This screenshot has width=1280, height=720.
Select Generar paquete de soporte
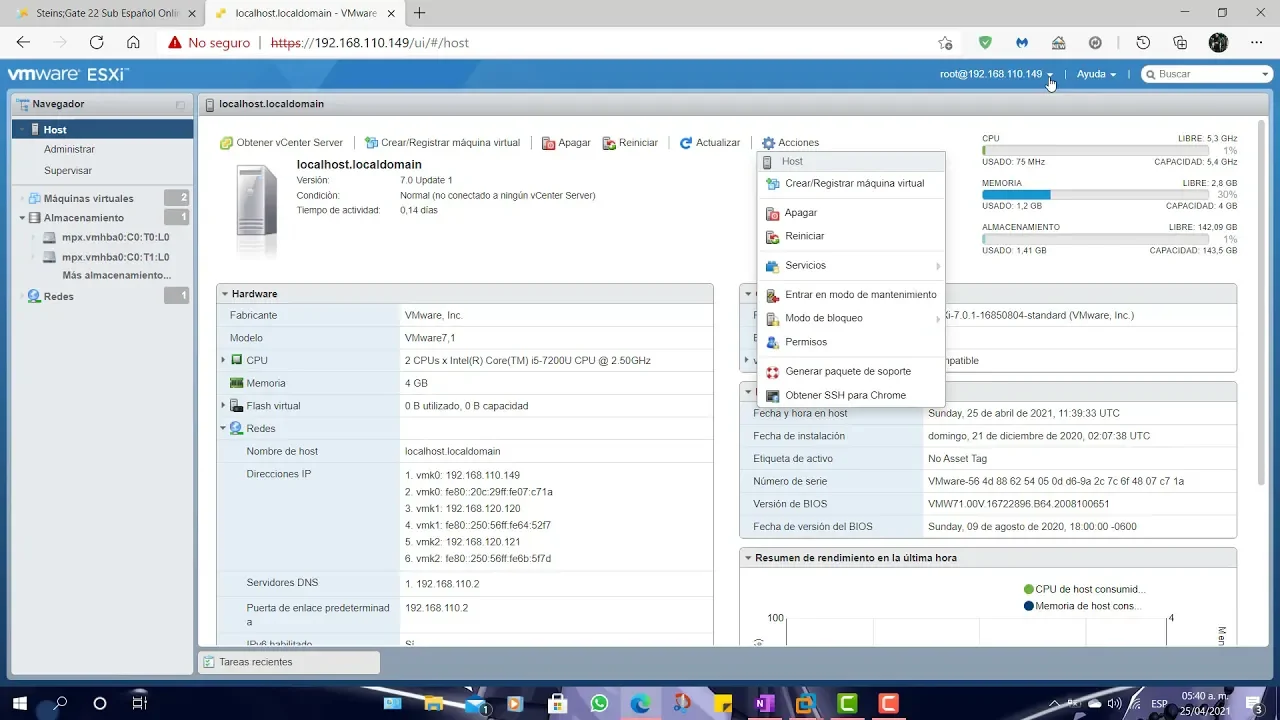pos(847,372)
